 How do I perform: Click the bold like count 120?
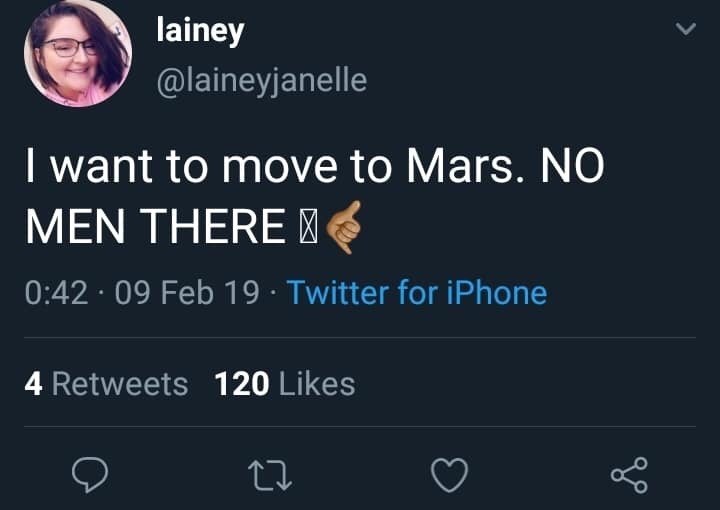coord(242,383)
